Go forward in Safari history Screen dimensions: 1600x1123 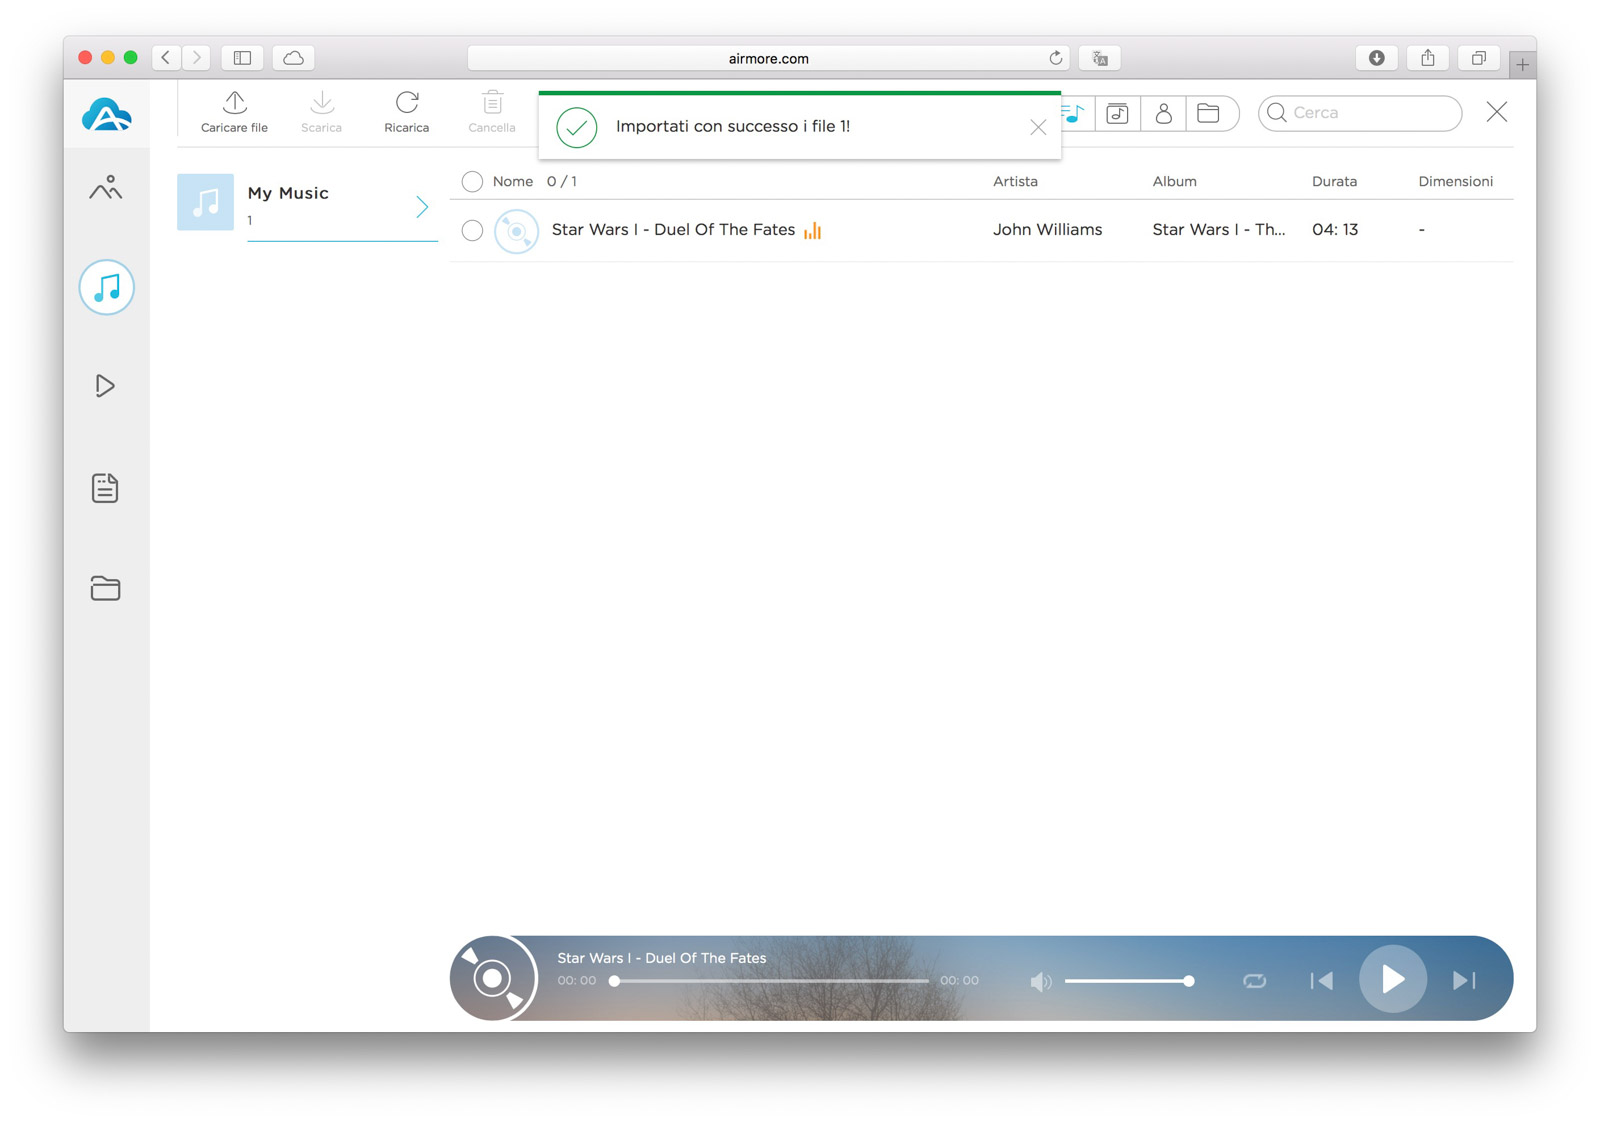tap(197, 58)
